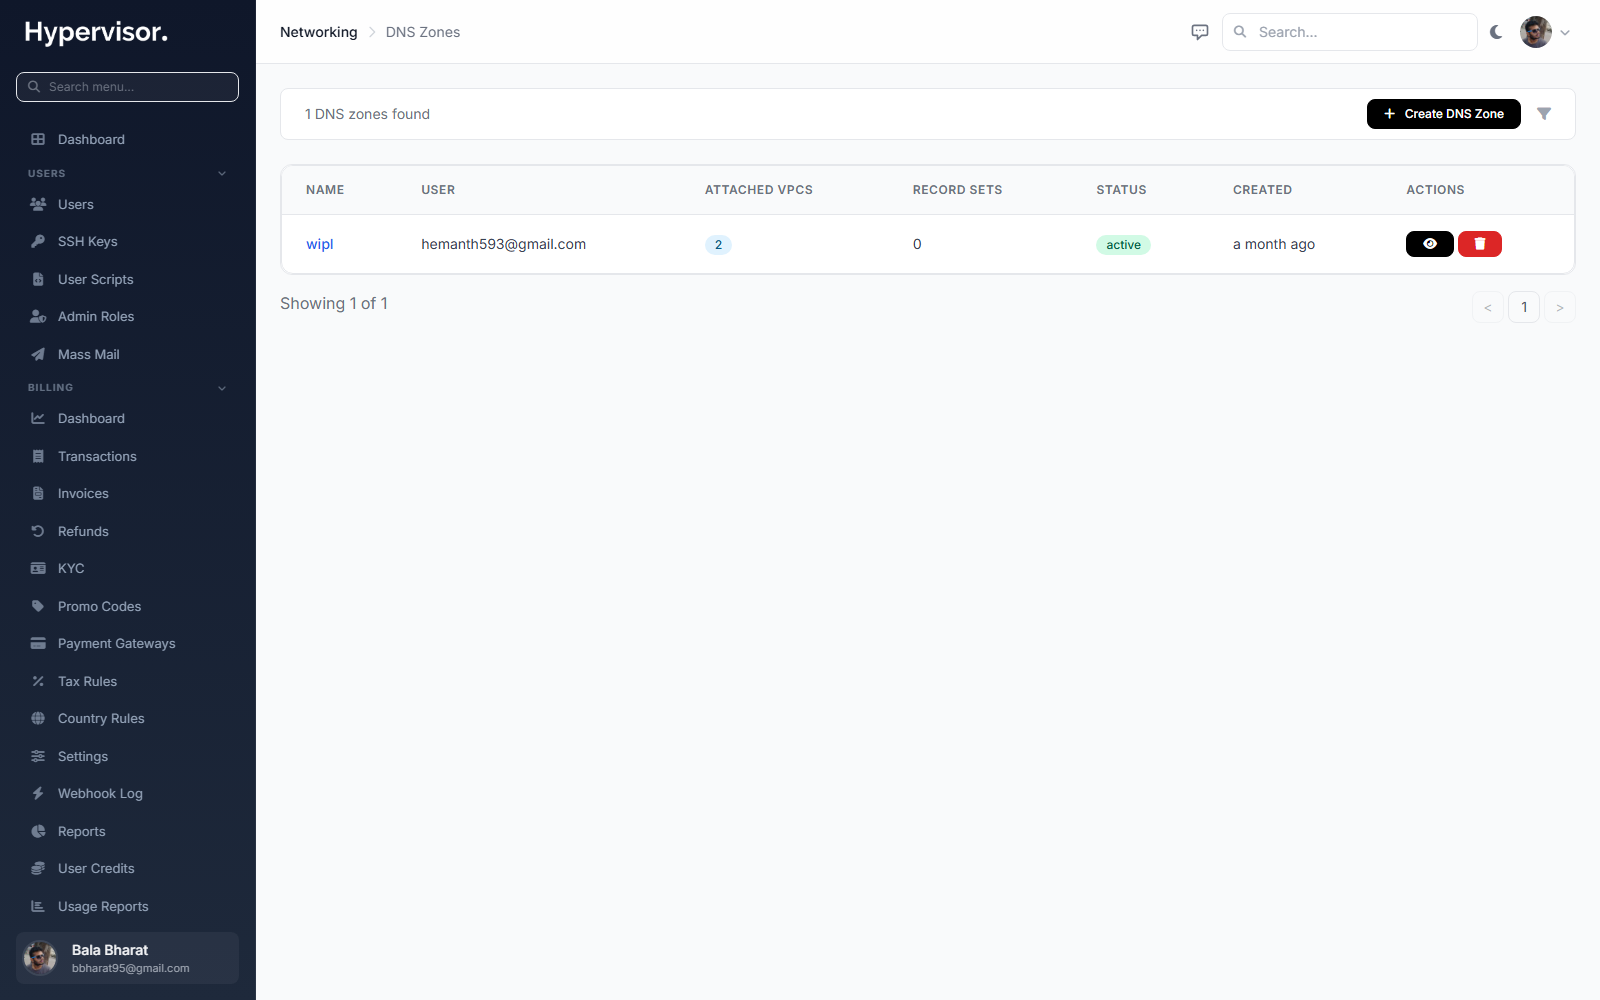Click the active status badge
The image size is (1600, 1000).
[x=1123, y=245]
